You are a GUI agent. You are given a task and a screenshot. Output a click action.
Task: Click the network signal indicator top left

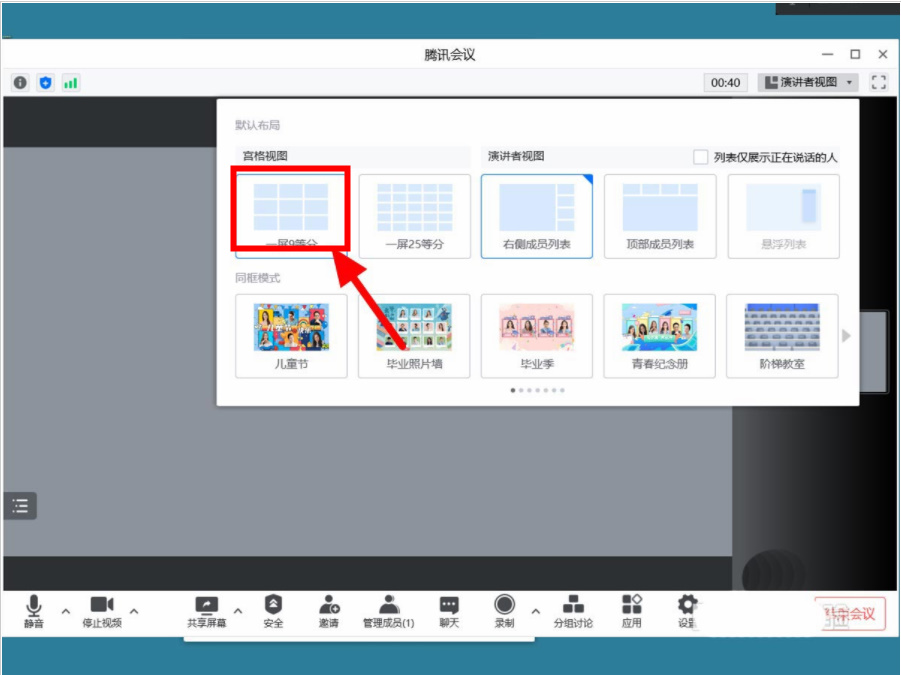[x=69, y=83]
